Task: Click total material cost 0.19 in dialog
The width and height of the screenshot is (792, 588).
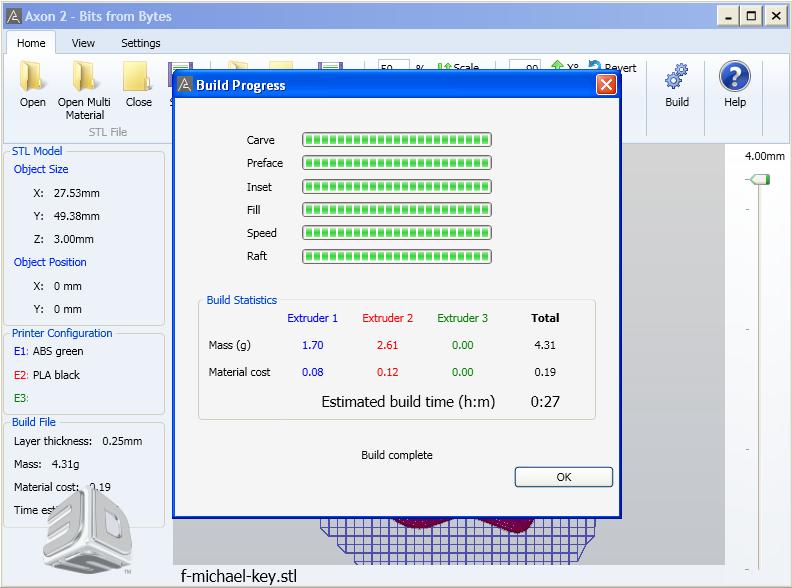Action: click(x=545, y=372)
